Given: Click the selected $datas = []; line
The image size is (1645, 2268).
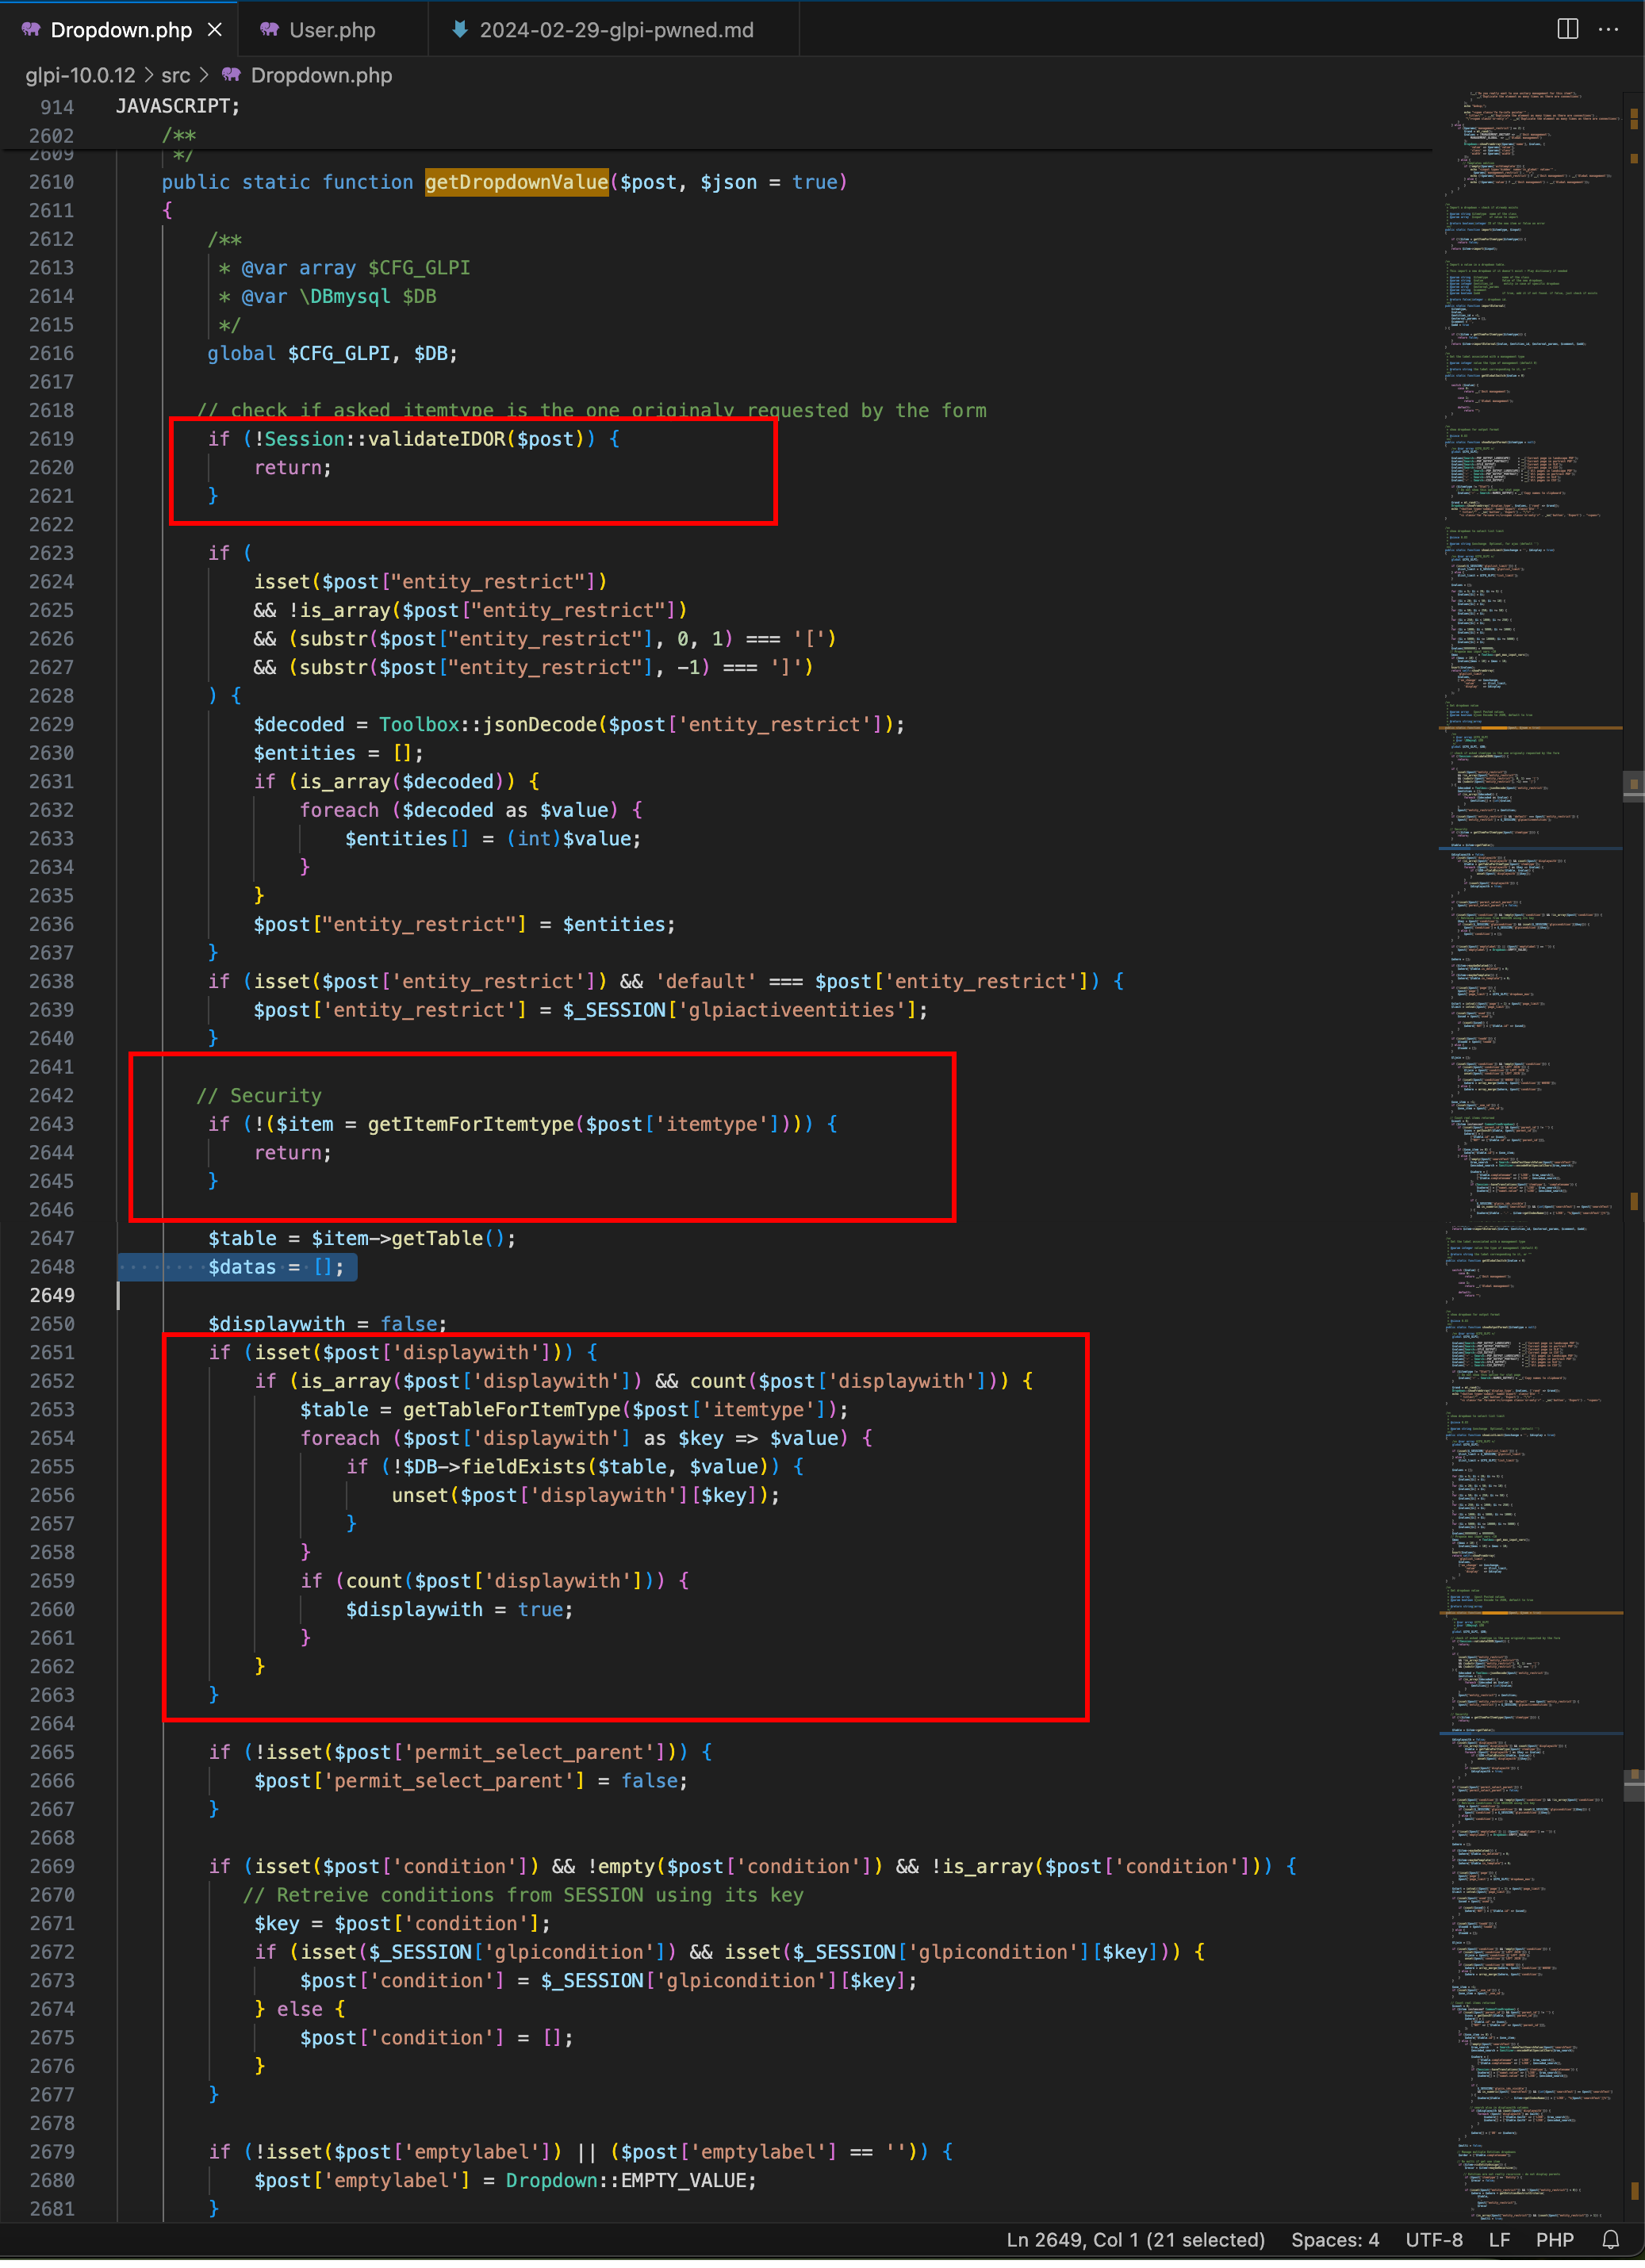Looking at the screenshot, I should click(276, 1267).
